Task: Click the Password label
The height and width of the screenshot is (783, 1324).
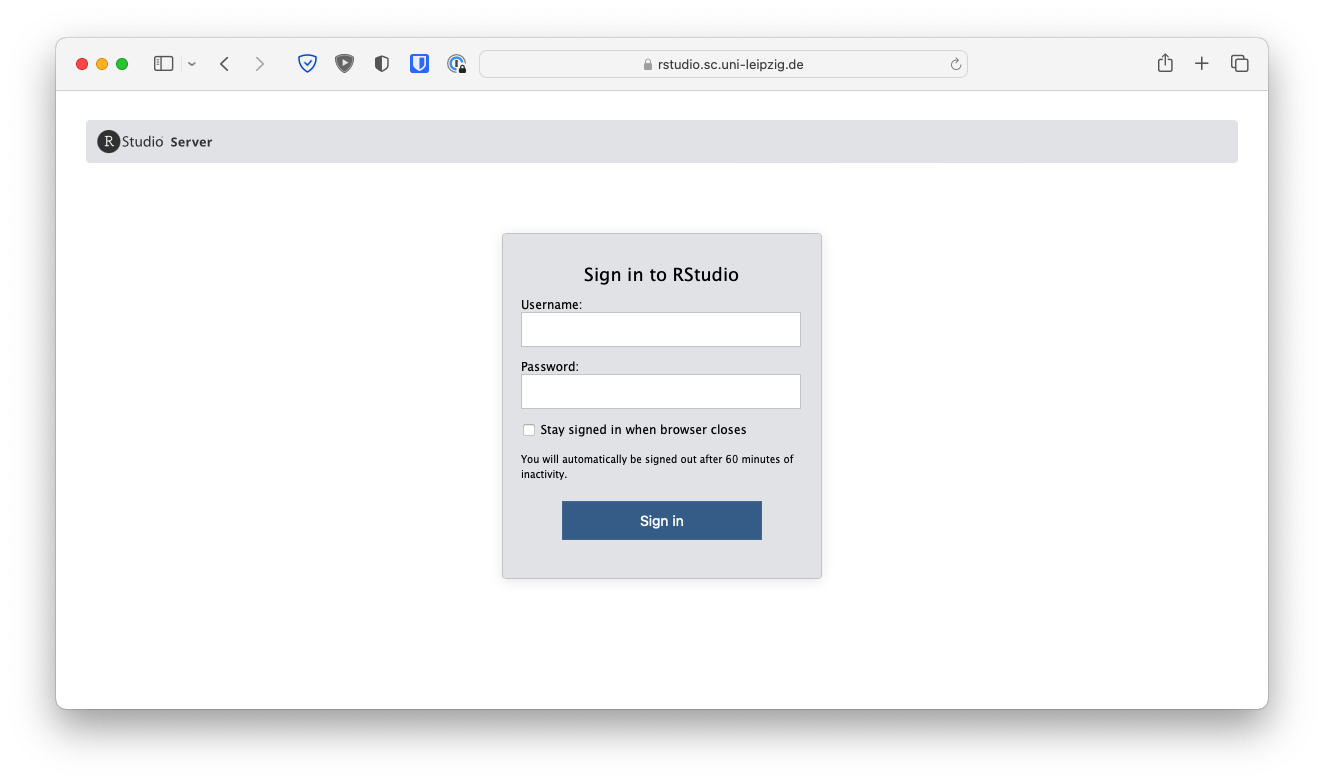Action: pyautogui.click(x=550, y=367)
